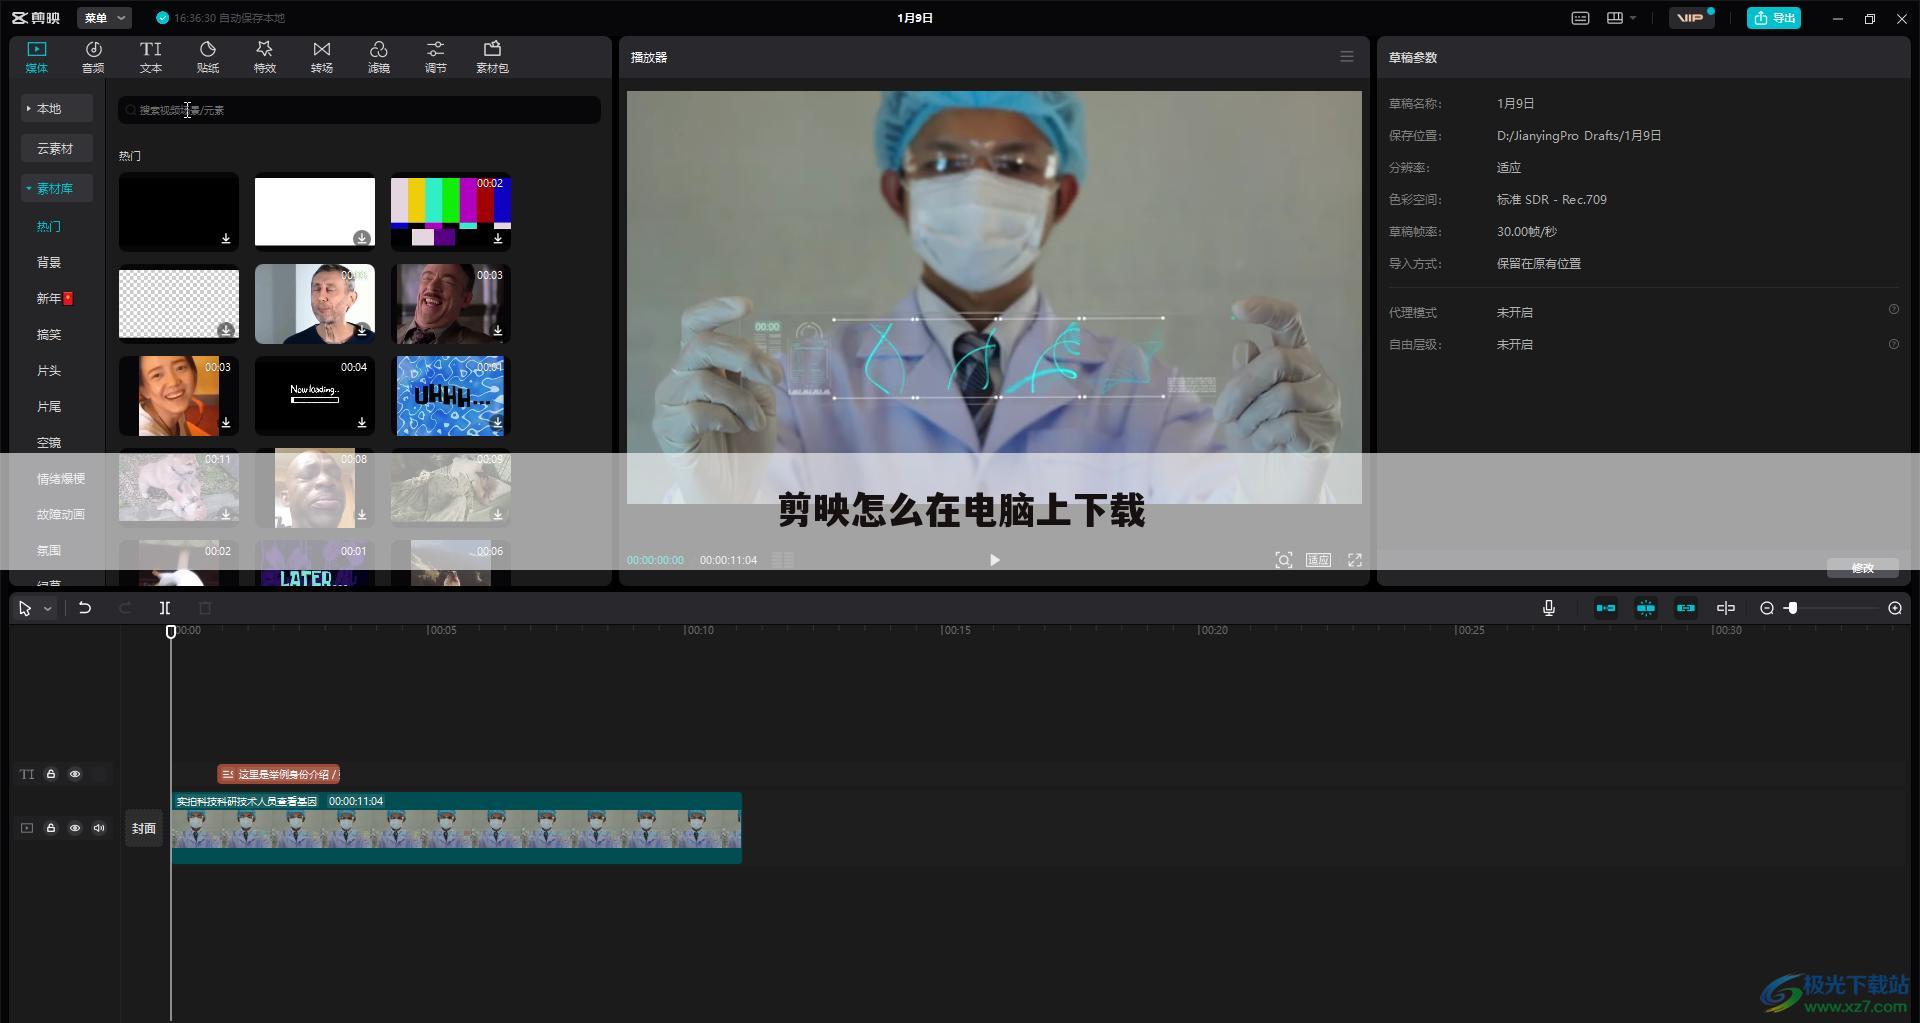Image resolution: width=1920 pixels, height=1023 pixels.
Task: Click the 代理模式 info icon
Action: coord(1893,310)
